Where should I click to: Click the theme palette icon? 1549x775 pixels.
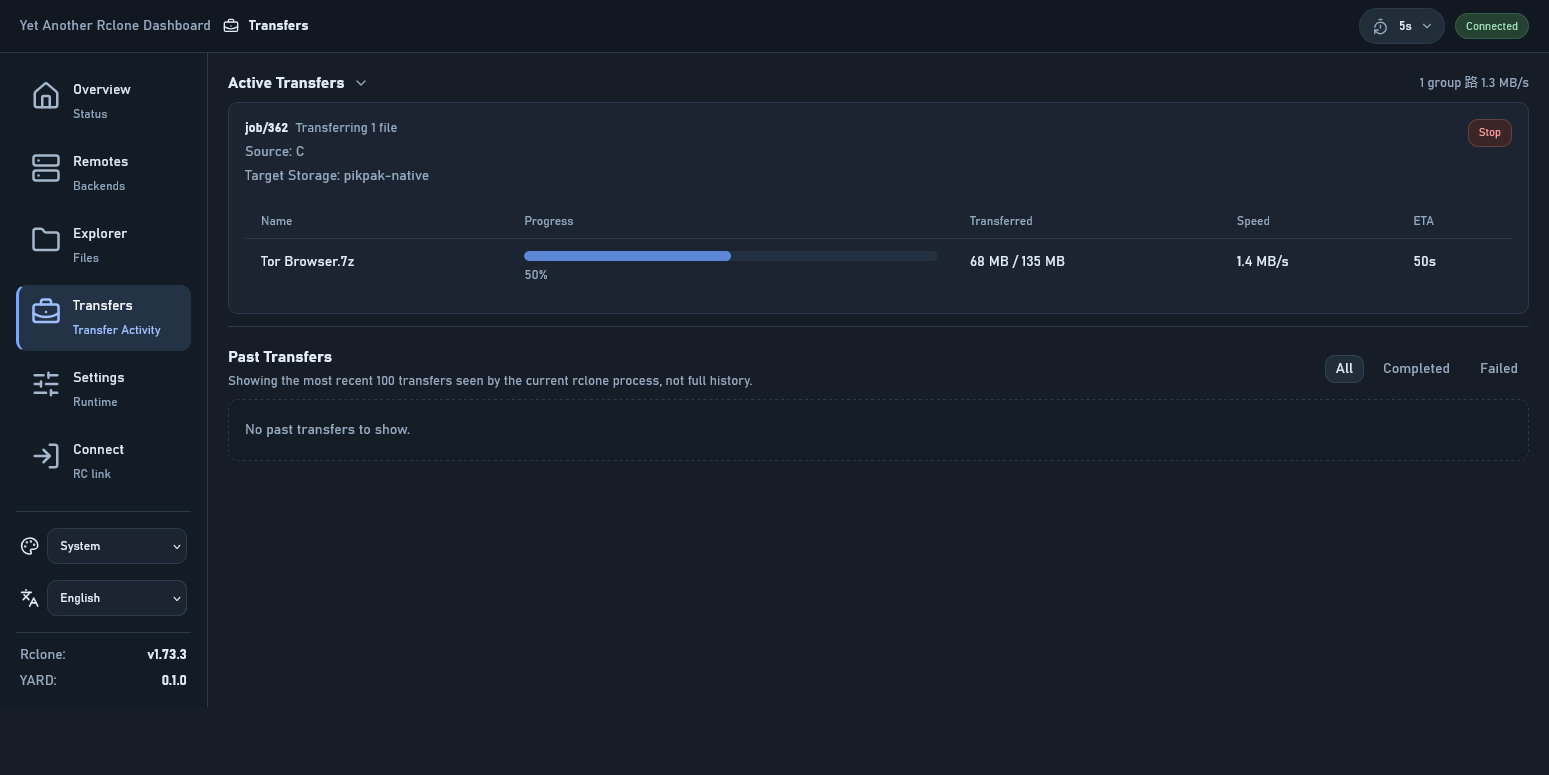(30, 546)
